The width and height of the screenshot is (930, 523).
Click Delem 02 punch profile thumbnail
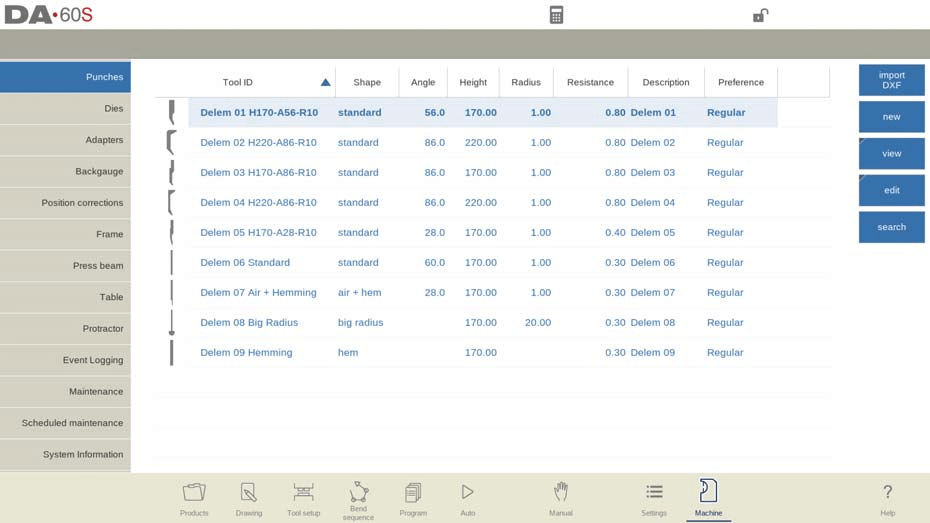click(171, 142)
